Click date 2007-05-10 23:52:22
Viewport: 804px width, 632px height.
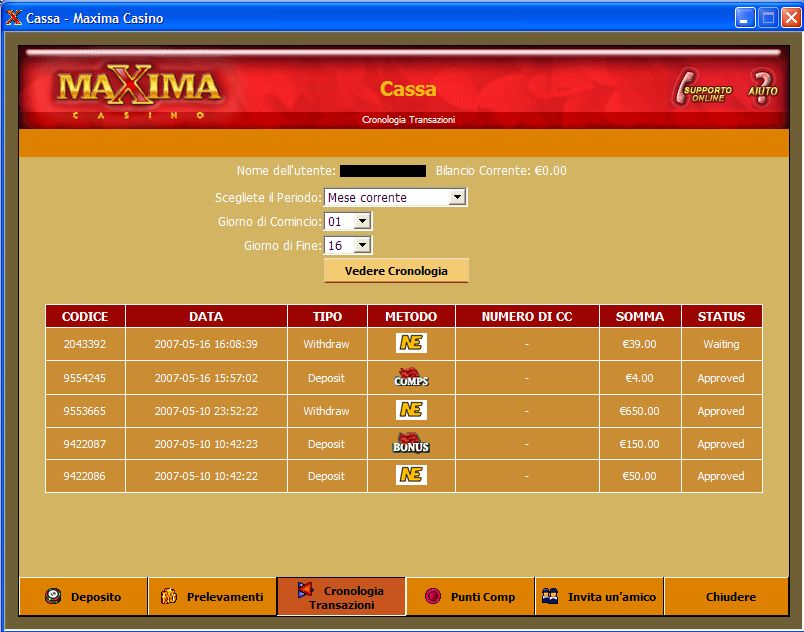click(x=206, y=411)
